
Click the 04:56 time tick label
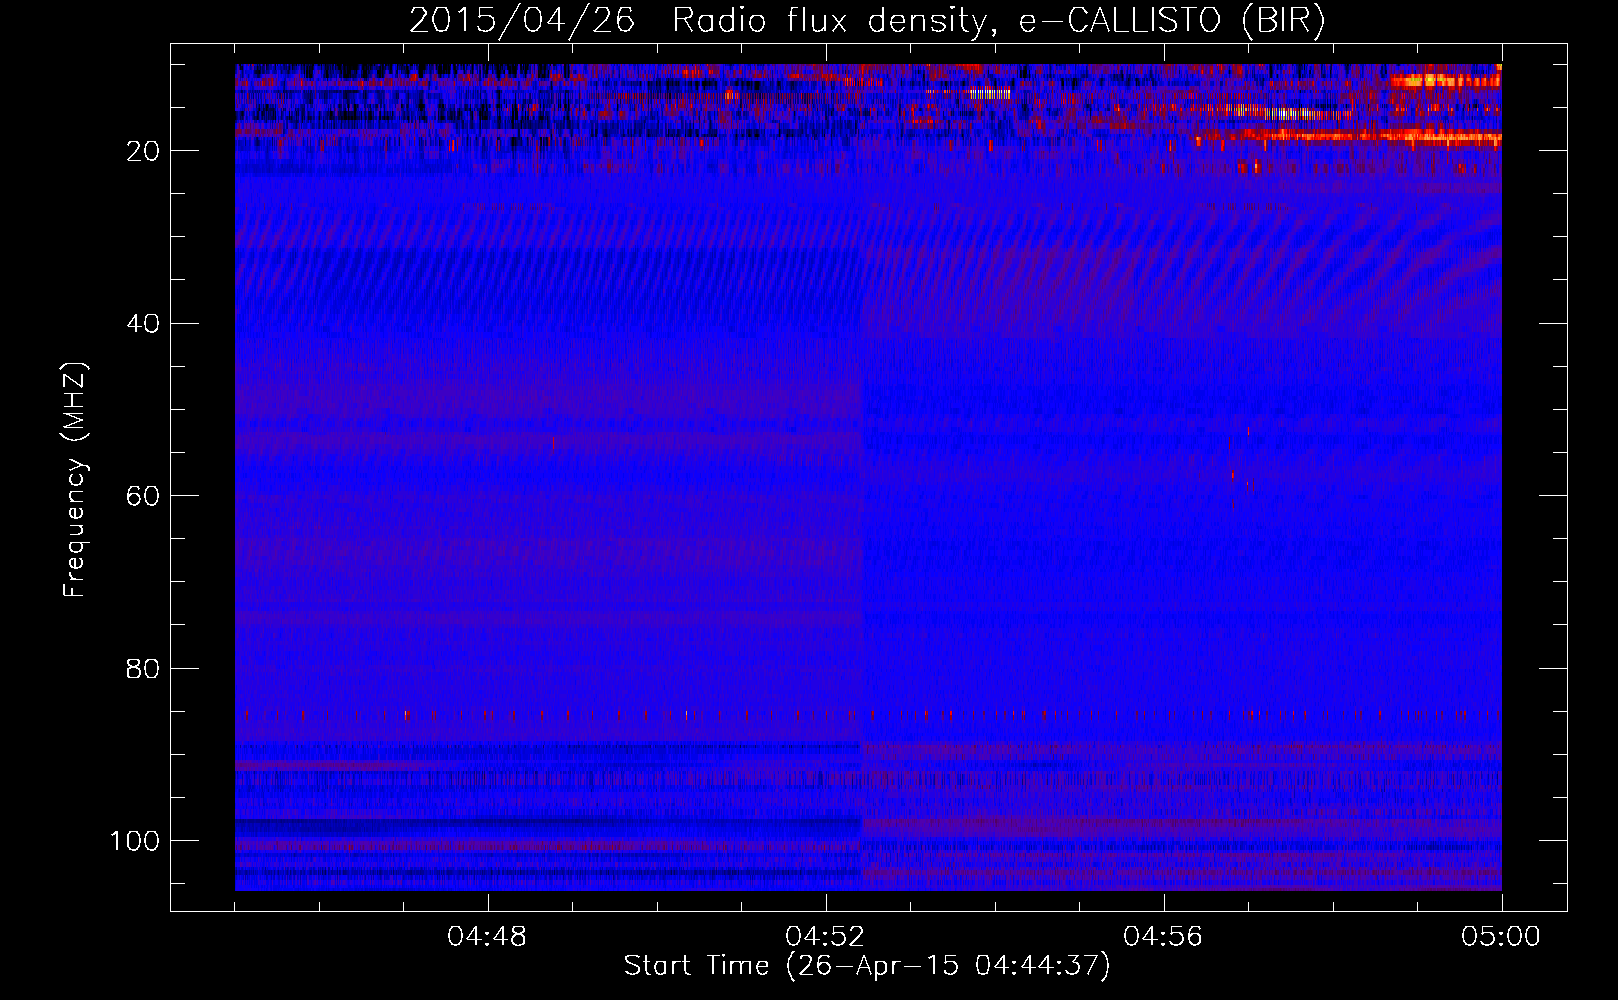point(1163,937)
